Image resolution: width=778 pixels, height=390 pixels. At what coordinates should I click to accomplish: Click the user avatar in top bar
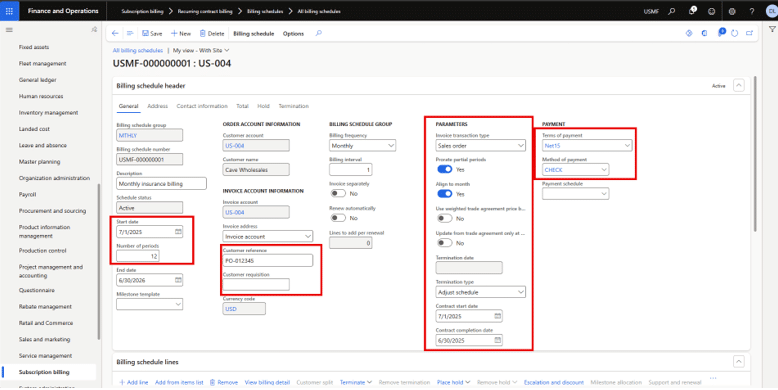[771, 11]
